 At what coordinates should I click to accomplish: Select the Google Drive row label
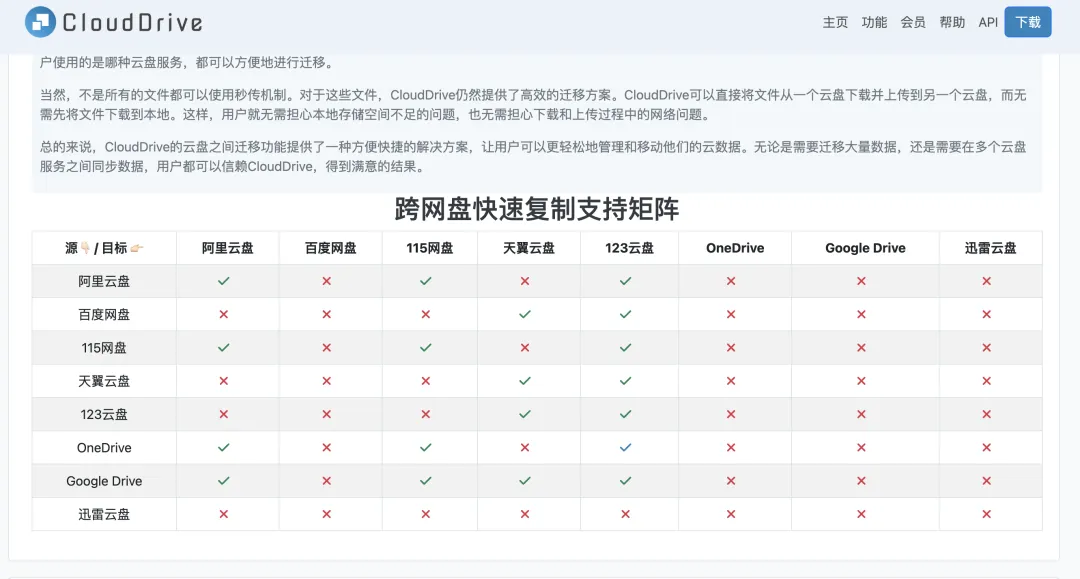[104, 481]
